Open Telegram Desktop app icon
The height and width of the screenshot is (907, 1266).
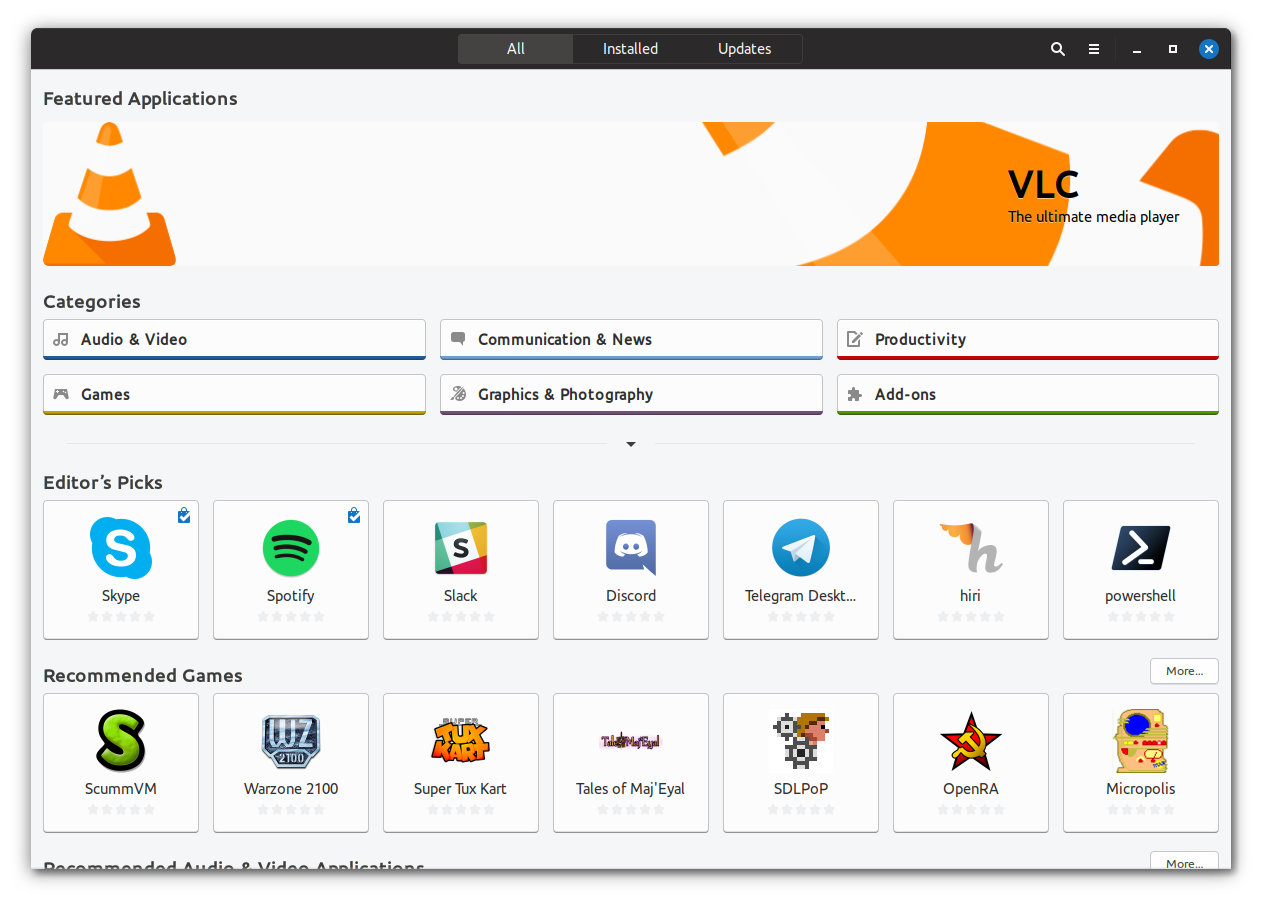(801, 548)
